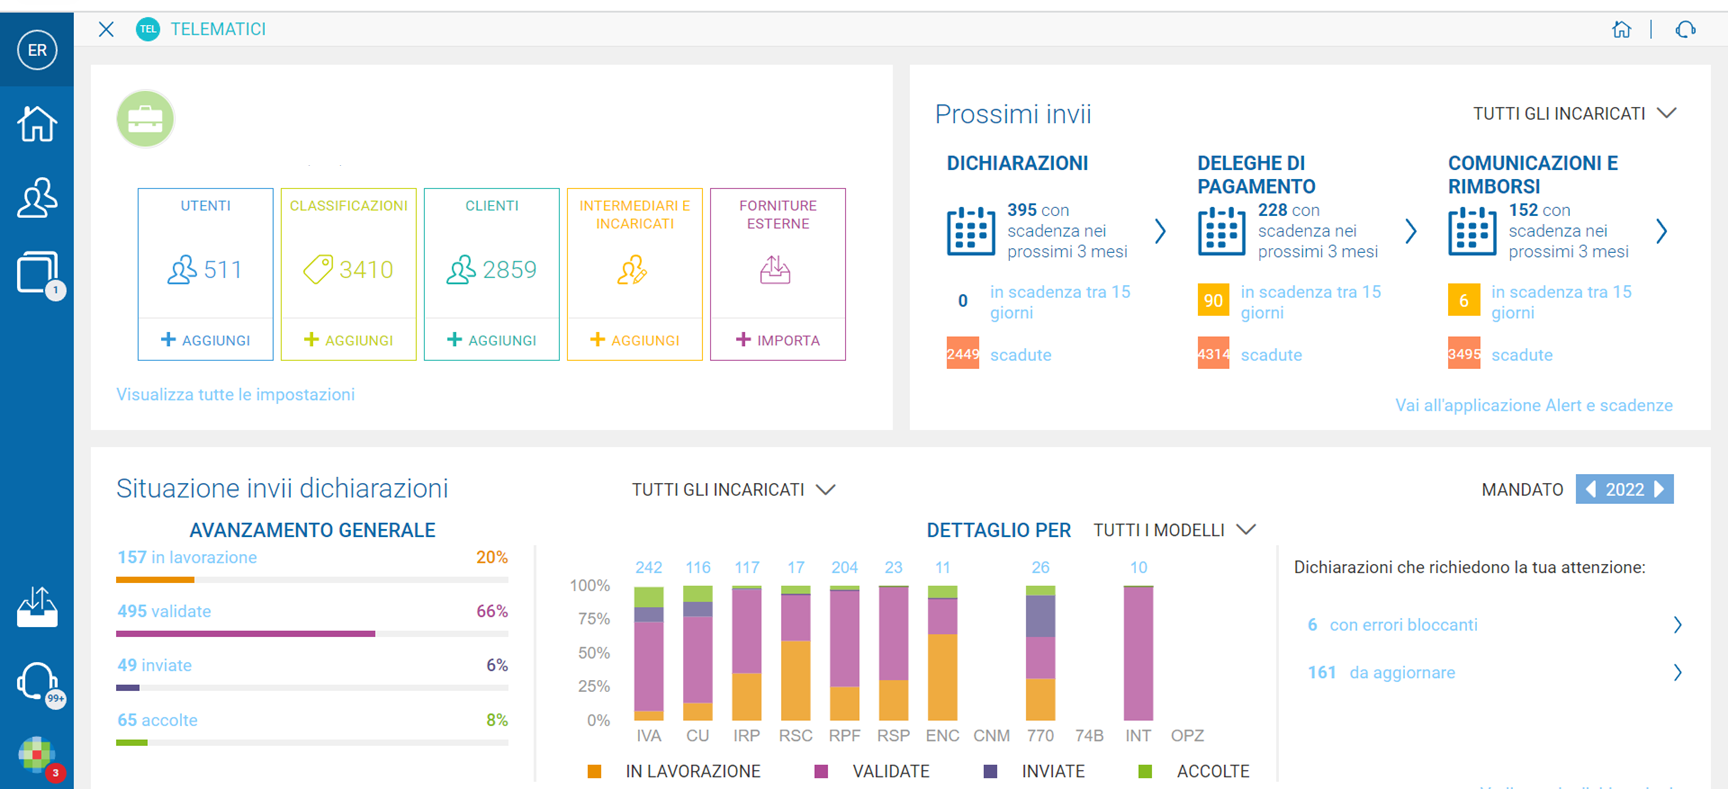This screenshot has width=1728, height=789.
Task: Expand Dichiarazioni chevron arrow
Action: click(1160, 232)
